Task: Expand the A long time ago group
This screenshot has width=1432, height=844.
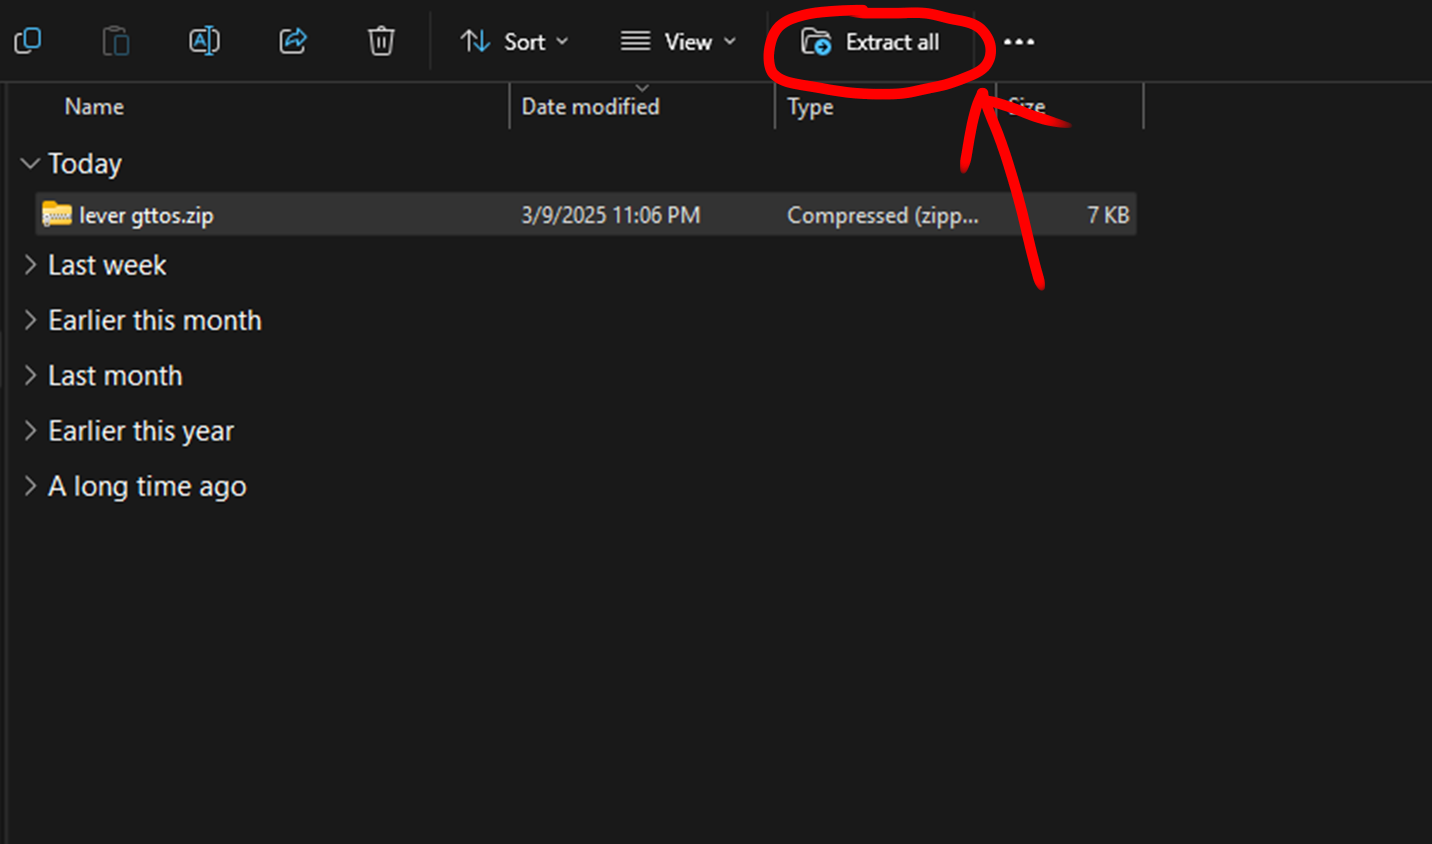Action: point(30,486)
